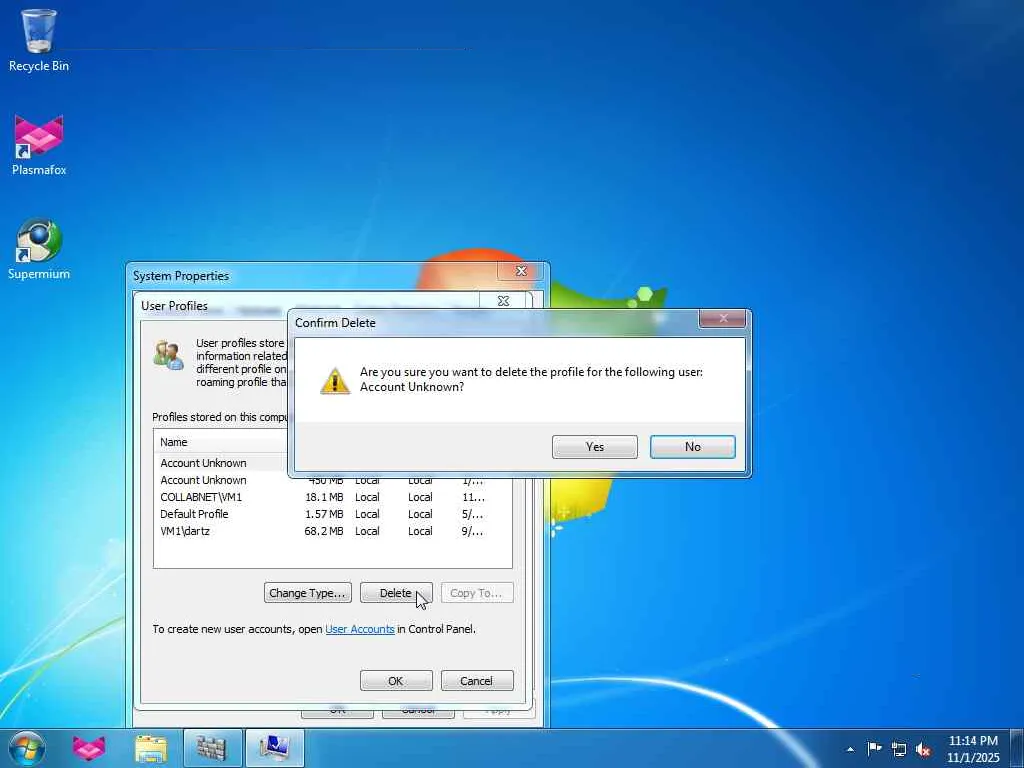This screenshot has height=768, width=1024.
Task: Select the second Account Unknown profile row
Action: (332, 480)
